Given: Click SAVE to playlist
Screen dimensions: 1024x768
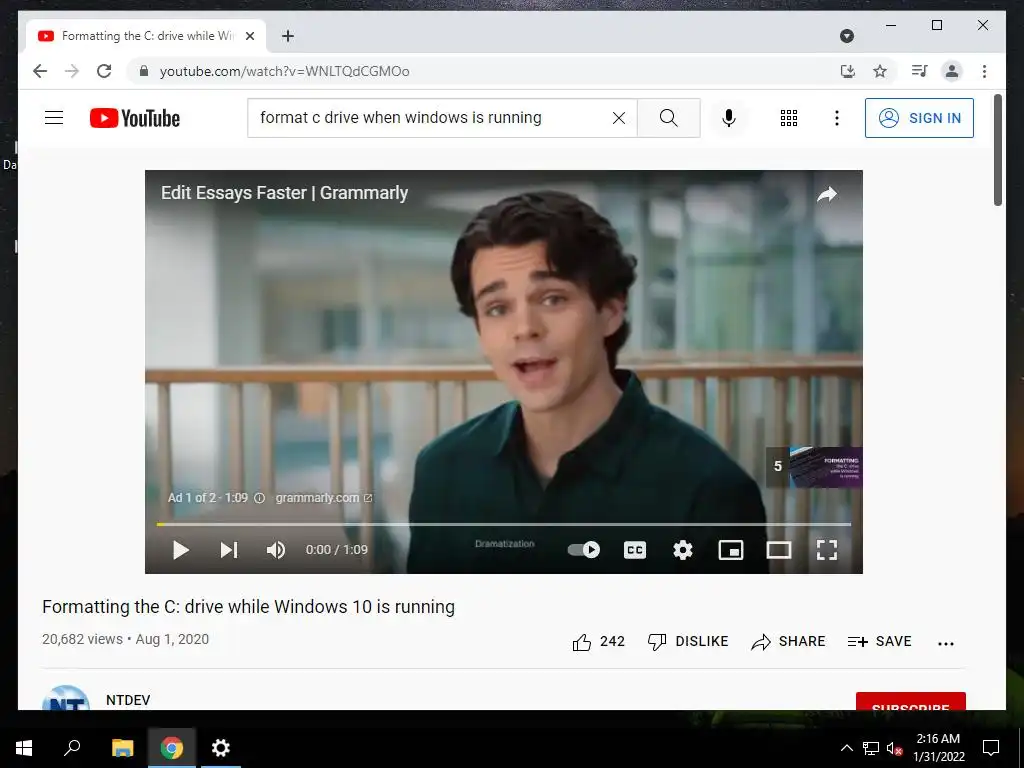Looking at the screenshot, I should (x=879, y=642).
